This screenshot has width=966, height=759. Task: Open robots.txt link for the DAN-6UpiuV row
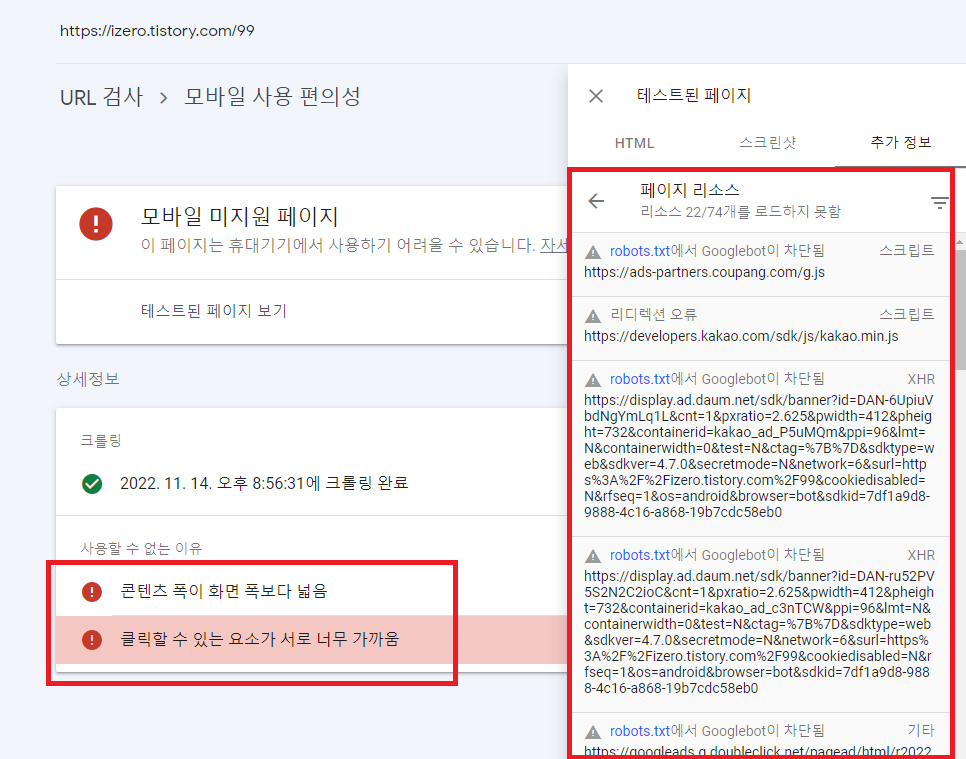click(x=639, y=379)
